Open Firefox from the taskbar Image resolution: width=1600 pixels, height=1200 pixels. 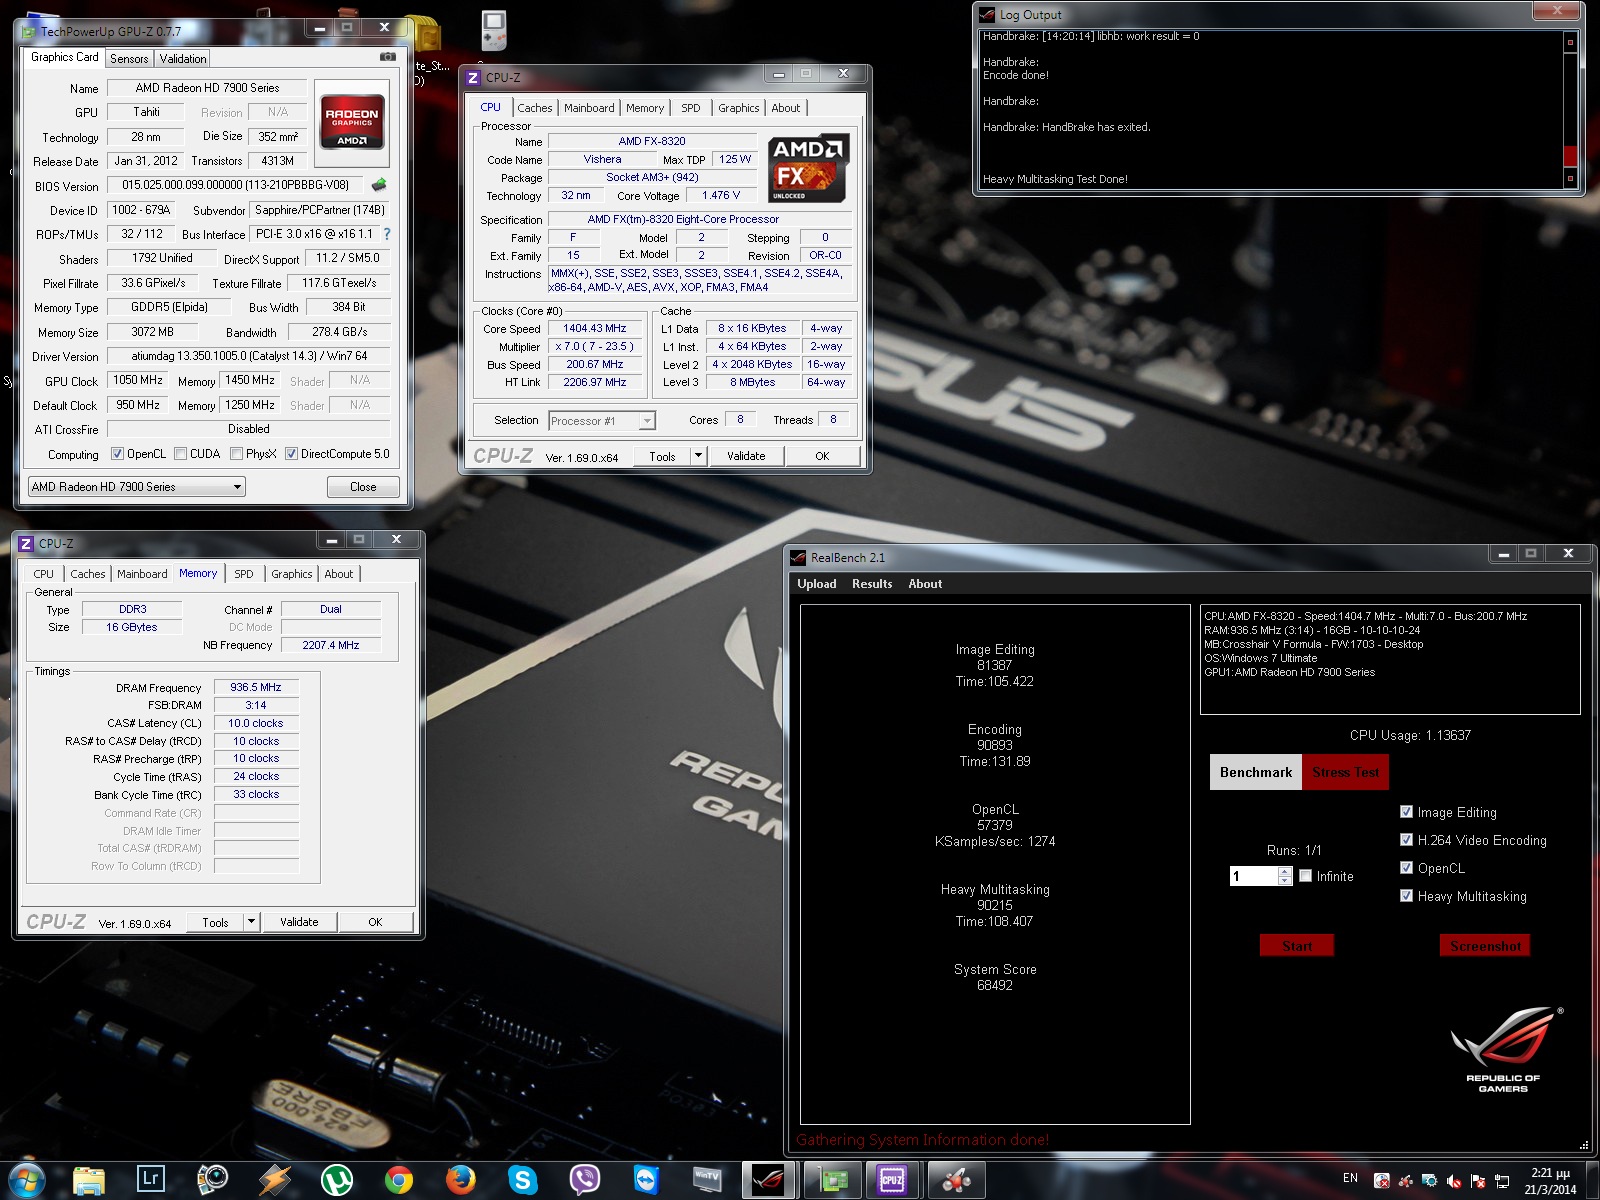point(460,1180)
